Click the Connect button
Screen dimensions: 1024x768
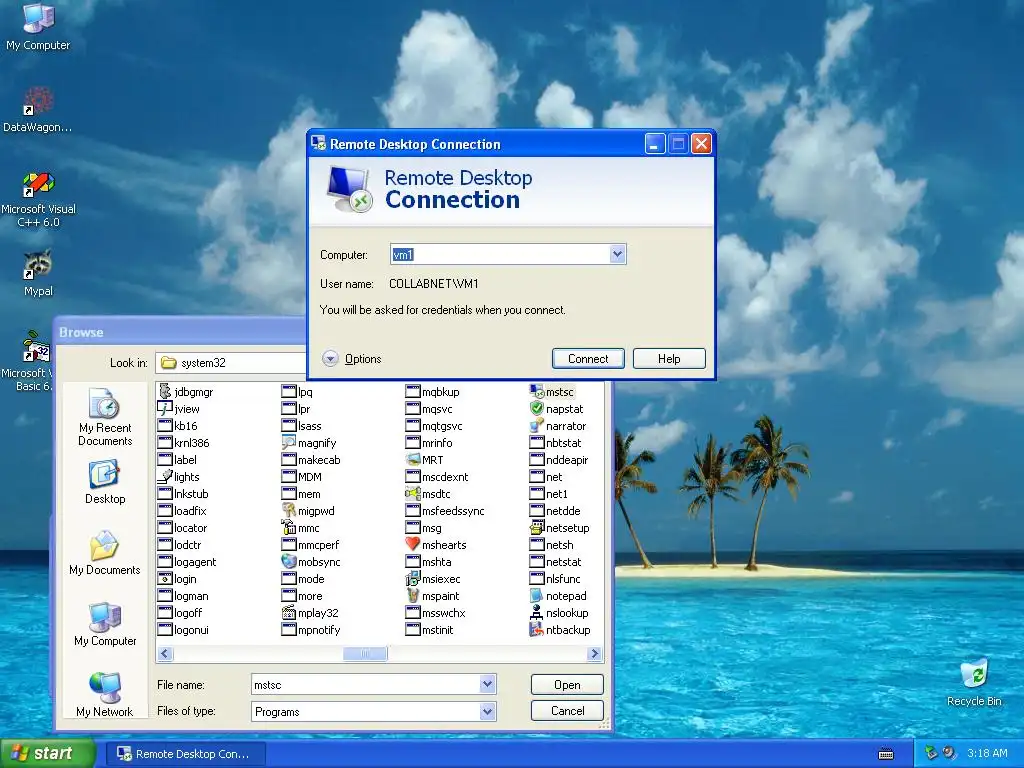pos(588,359)
